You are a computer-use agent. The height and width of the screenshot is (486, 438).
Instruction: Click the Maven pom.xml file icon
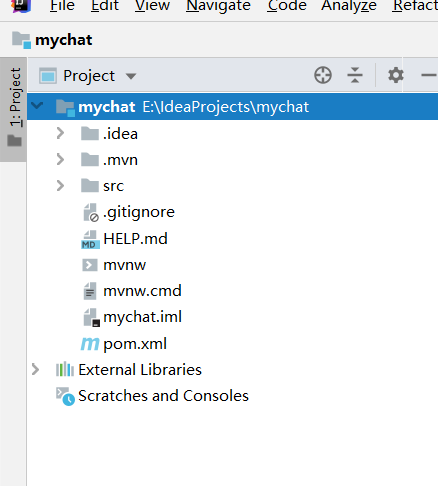pos(90,344)
